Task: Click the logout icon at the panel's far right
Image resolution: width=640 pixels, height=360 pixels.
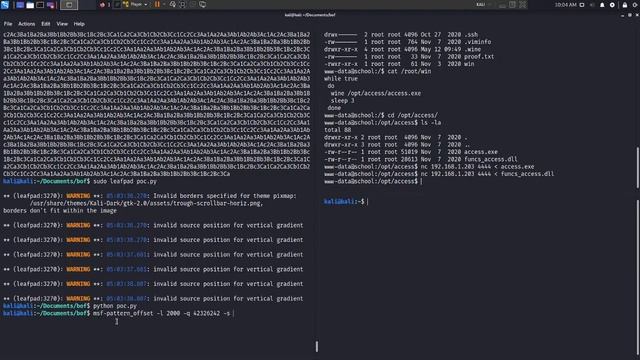Action: tap(635, 5)
